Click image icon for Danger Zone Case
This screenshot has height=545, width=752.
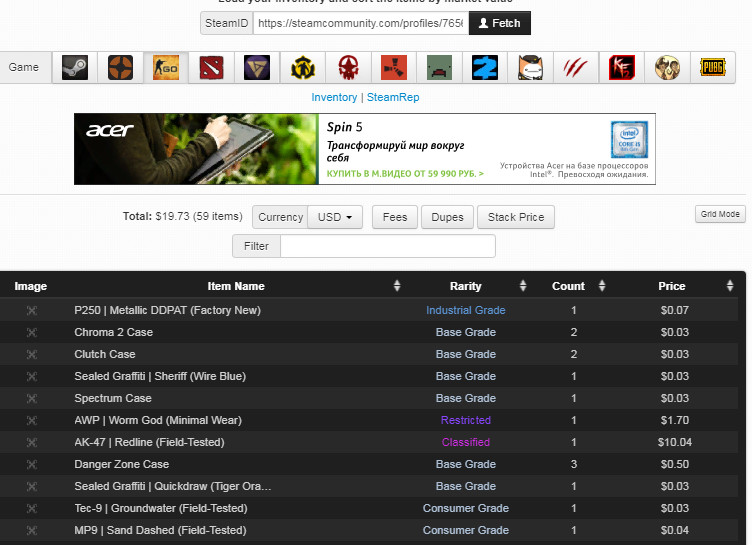tap(32, 464)
